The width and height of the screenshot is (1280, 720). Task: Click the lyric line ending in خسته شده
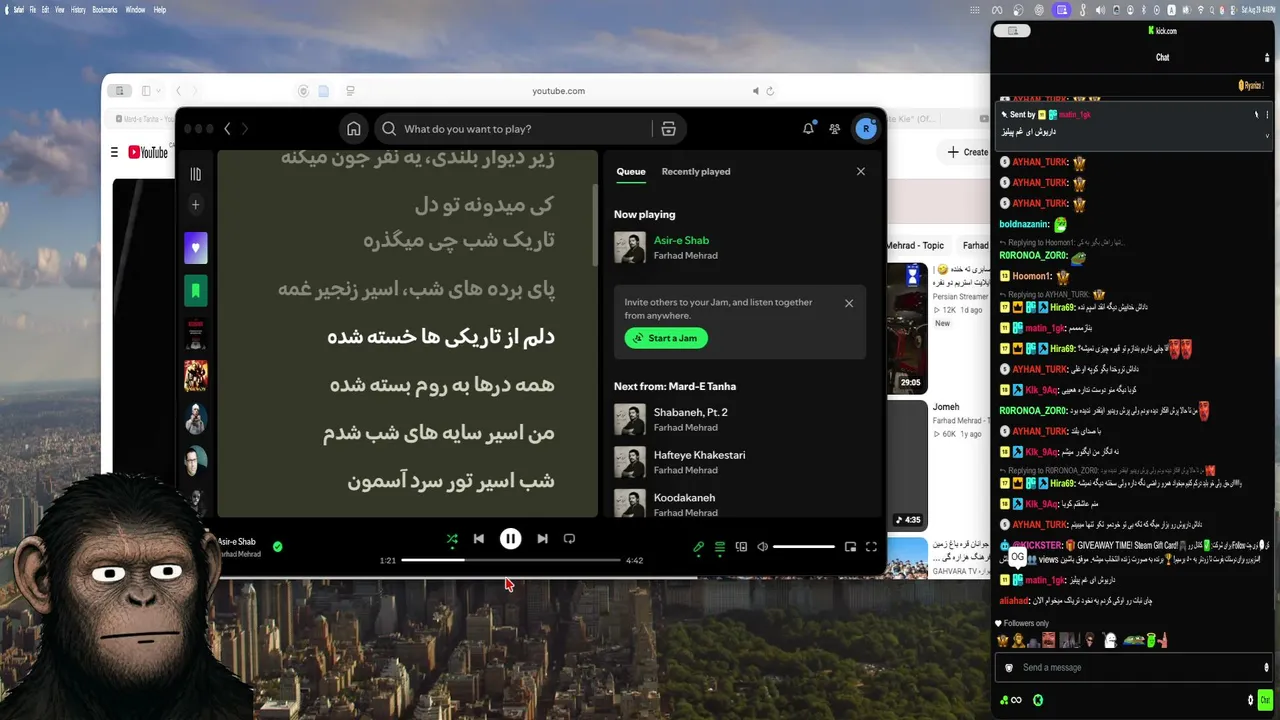tap(441, 337)
